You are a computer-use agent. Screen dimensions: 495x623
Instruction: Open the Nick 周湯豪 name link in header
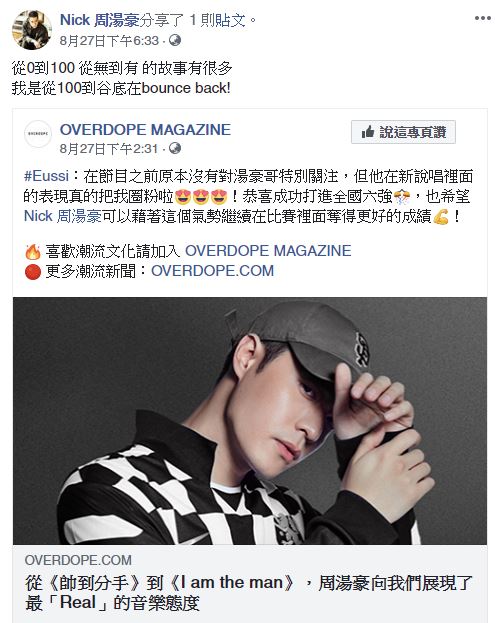tap(99, 20)
